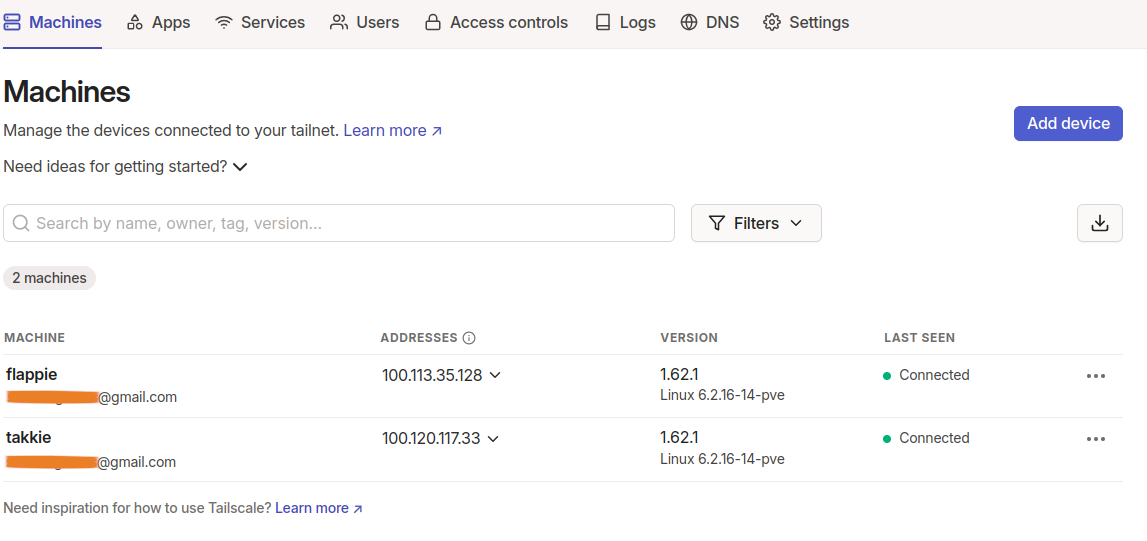Click the download export icon button
The width and height of the screenshot is (1147, 541).
pos(1099,223)
